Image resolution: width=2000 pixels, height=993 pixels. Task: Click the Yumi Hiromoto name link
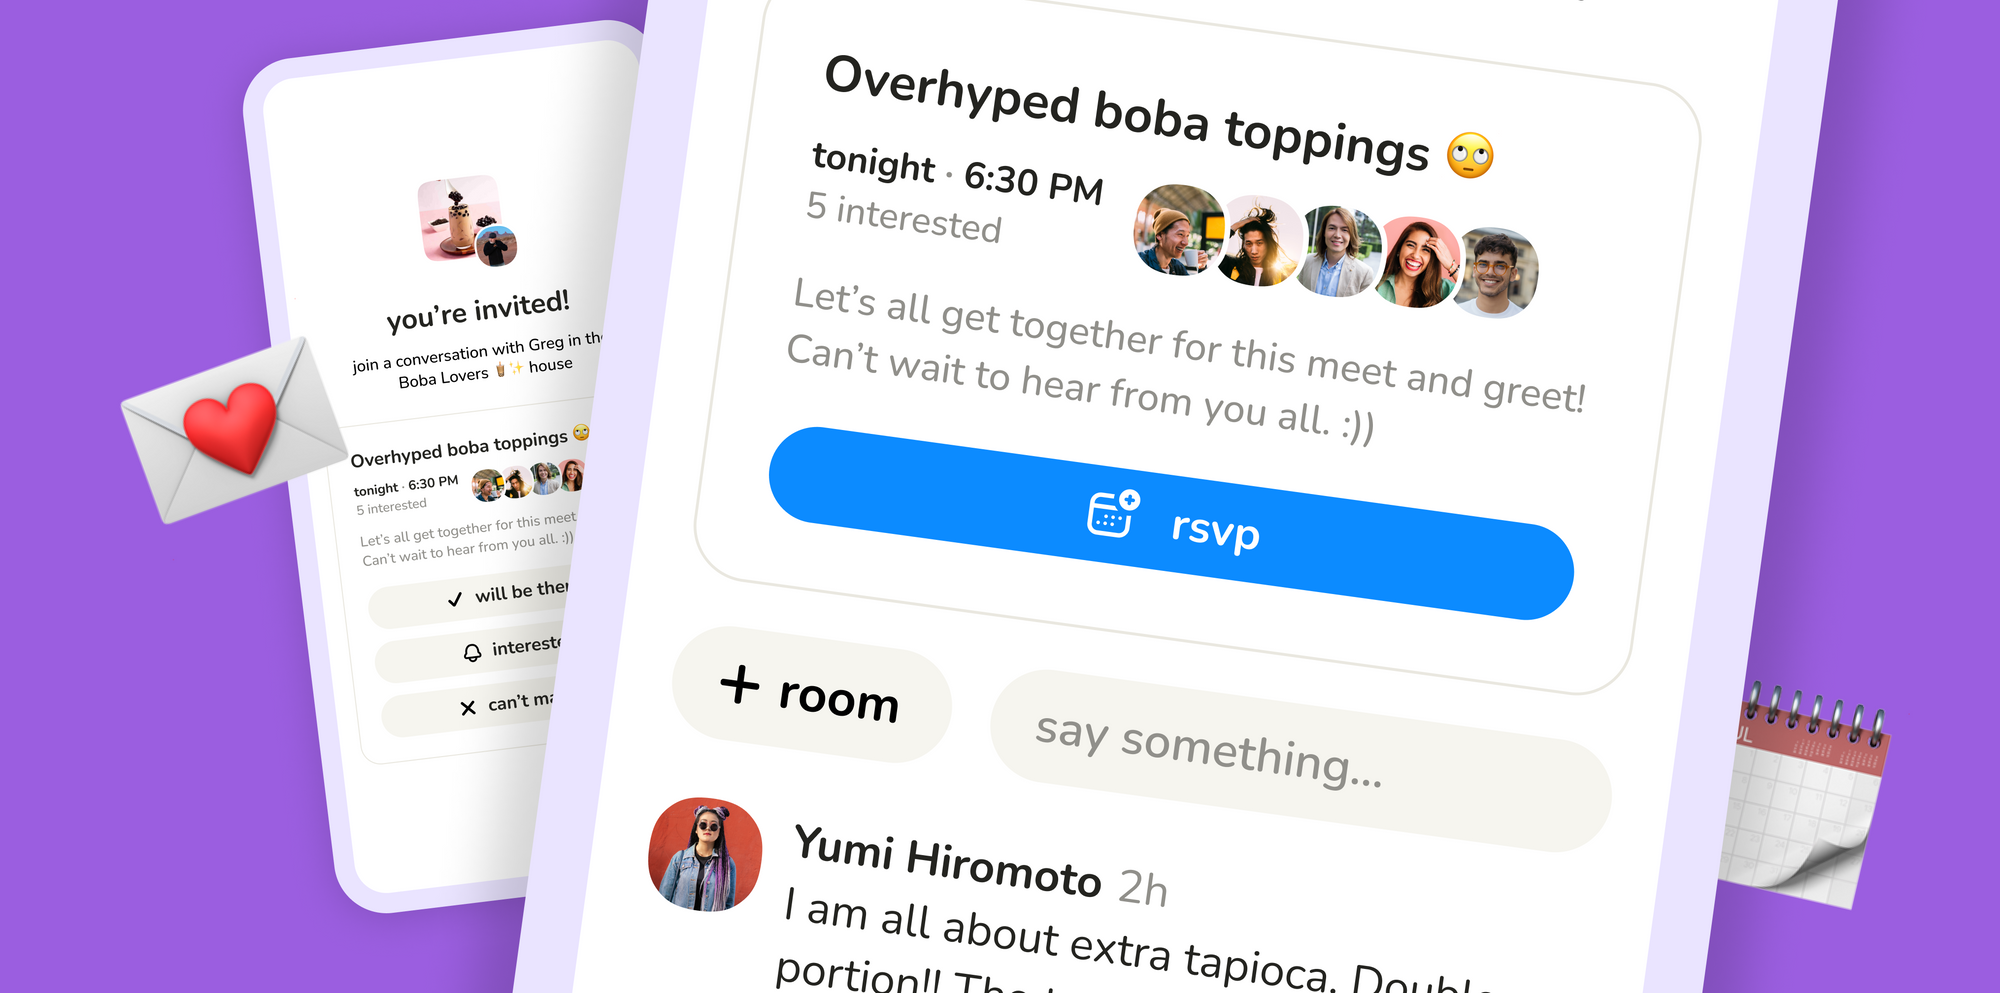[x=947, y=861]
